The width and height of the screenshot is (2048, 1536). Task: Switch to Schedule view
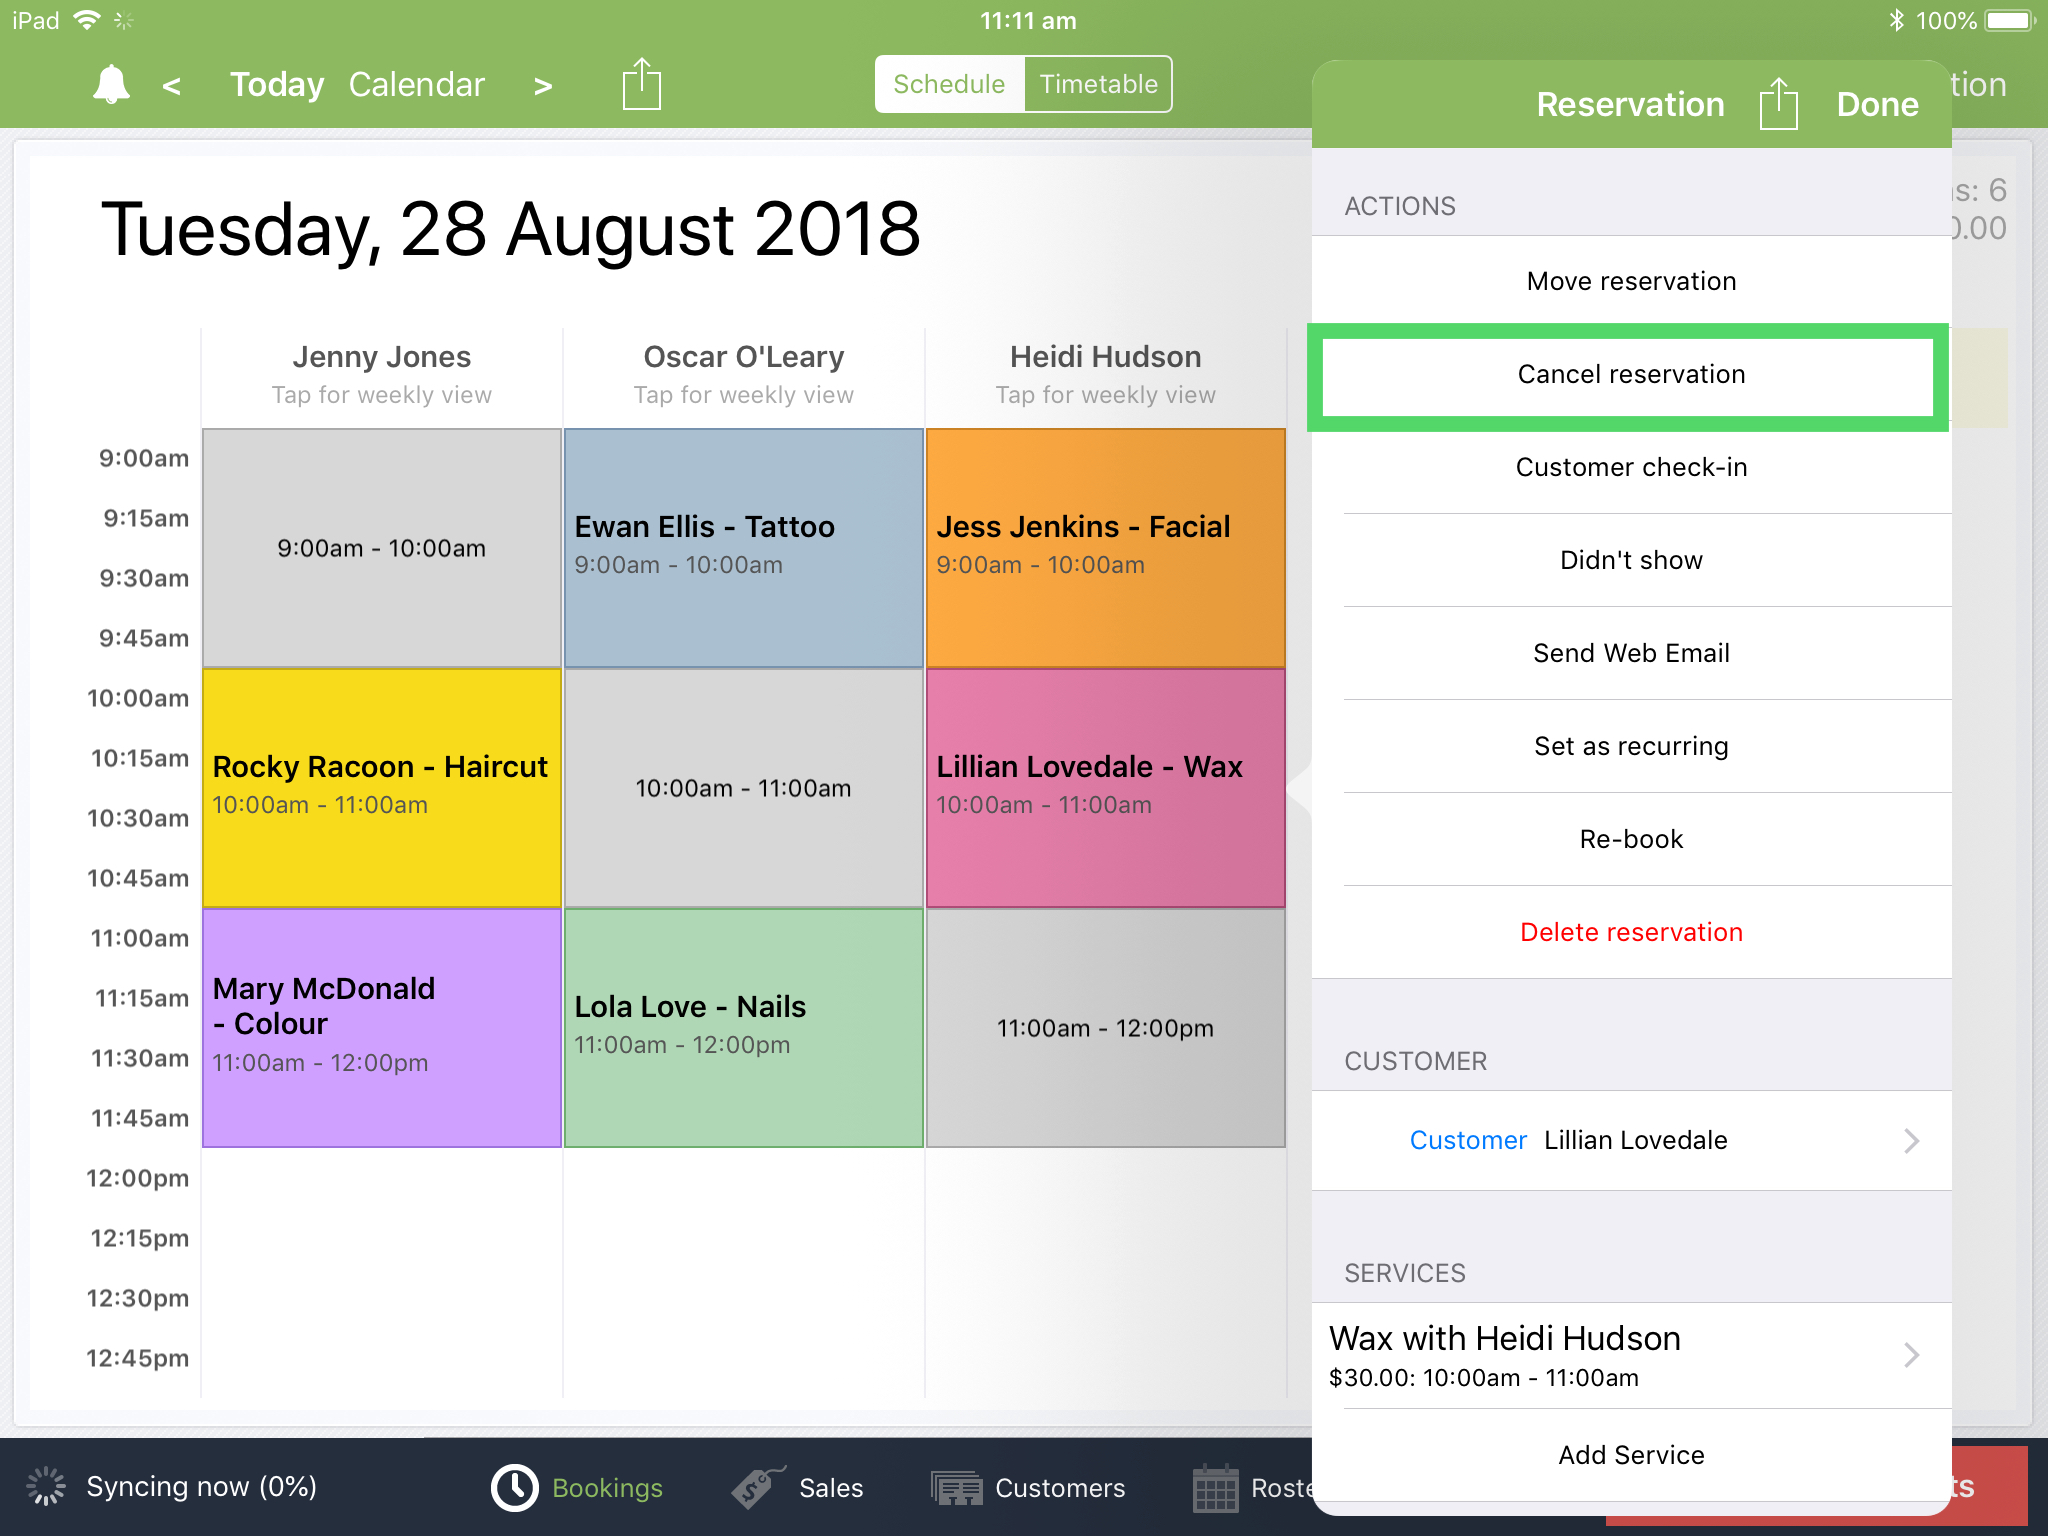[949, 84]
